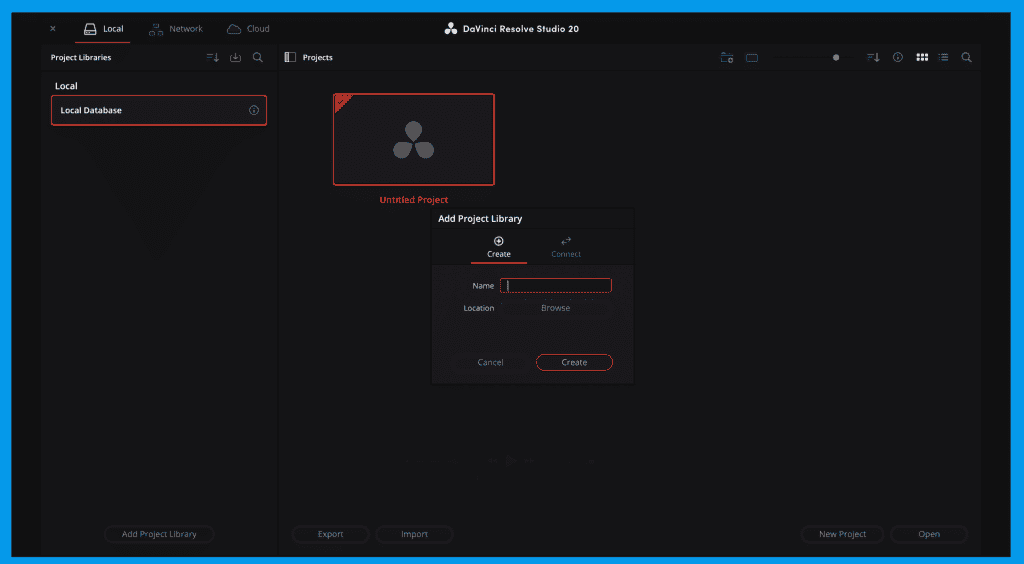Show info for Local Database
Viewport: 1024px width, 564px height.
click(x=254, y=110)
